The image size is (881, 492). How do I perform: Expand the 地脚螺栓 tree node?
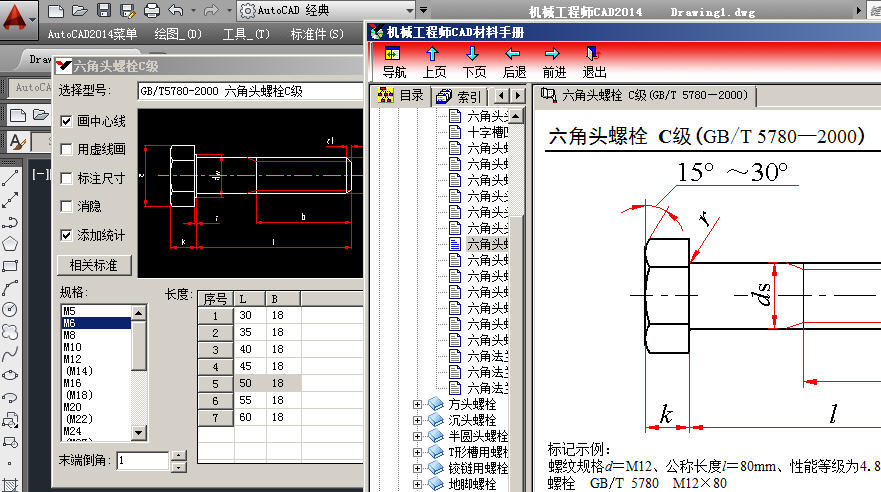(417, 484)
